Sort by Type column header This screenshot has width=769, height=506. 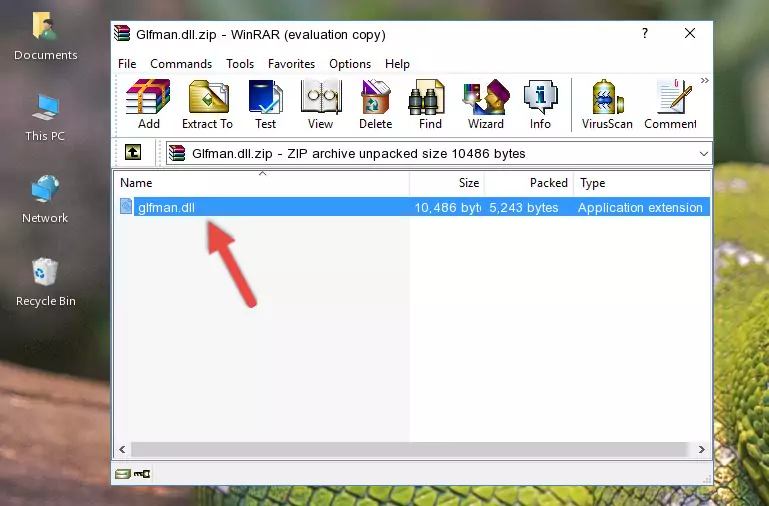[642, 183]
